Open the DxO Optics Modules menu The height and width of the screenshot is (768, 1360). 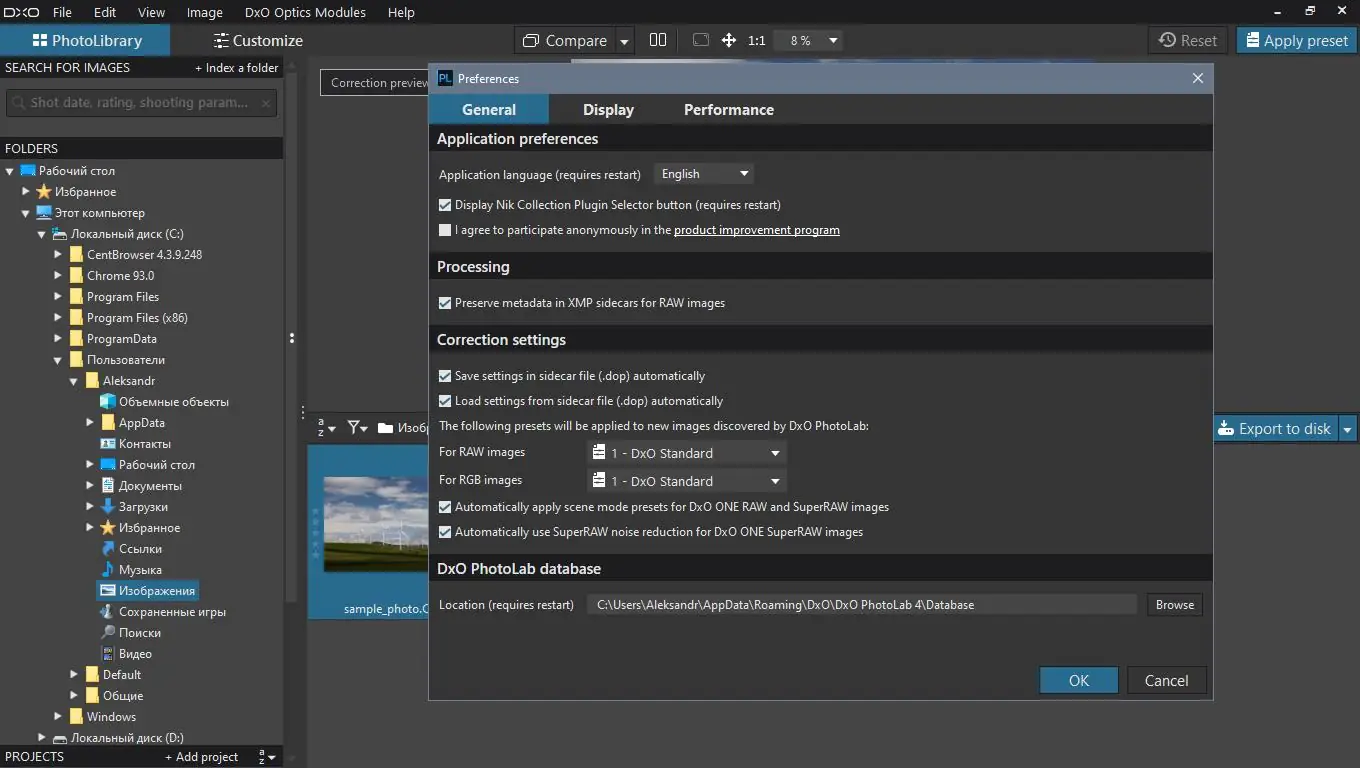(x=305, y=12)
